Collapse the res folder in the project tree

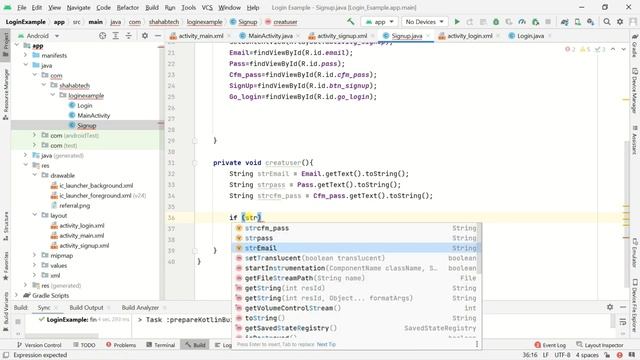pos(25,165)
